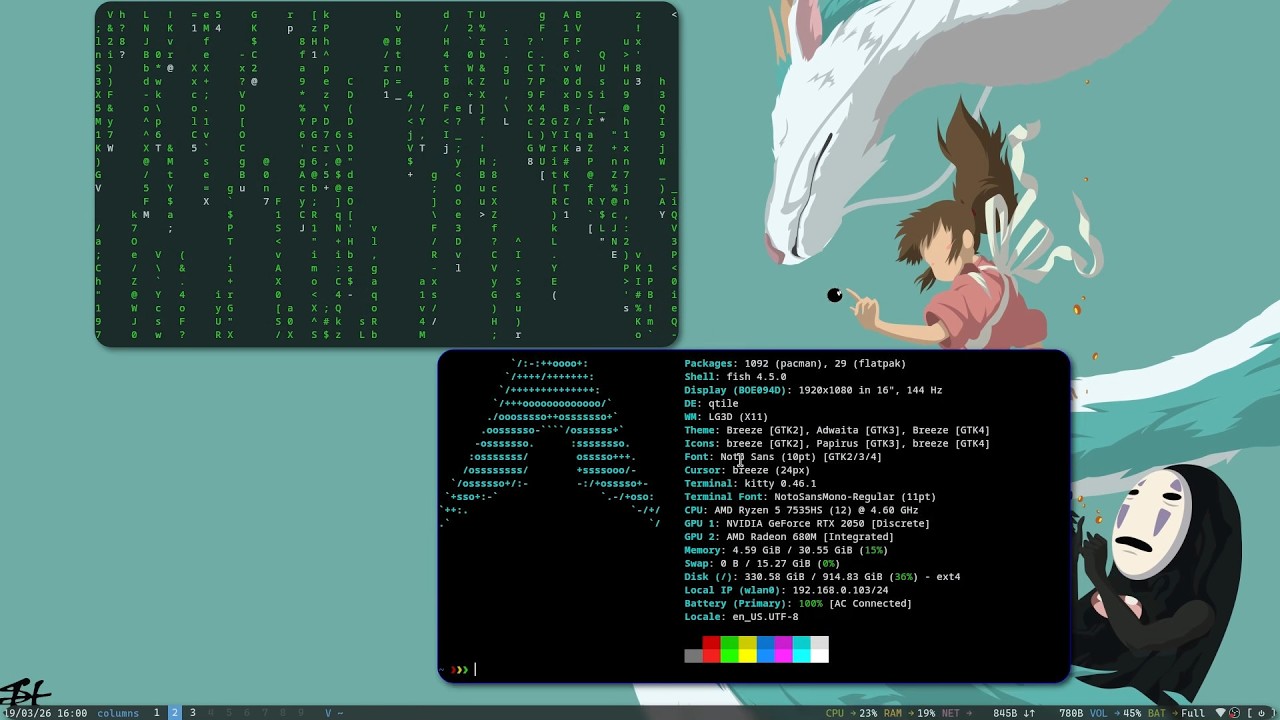This screenshot has height=720, width=1280.
Task: Switch to workspace 1 in the bar
Action: 156,713
